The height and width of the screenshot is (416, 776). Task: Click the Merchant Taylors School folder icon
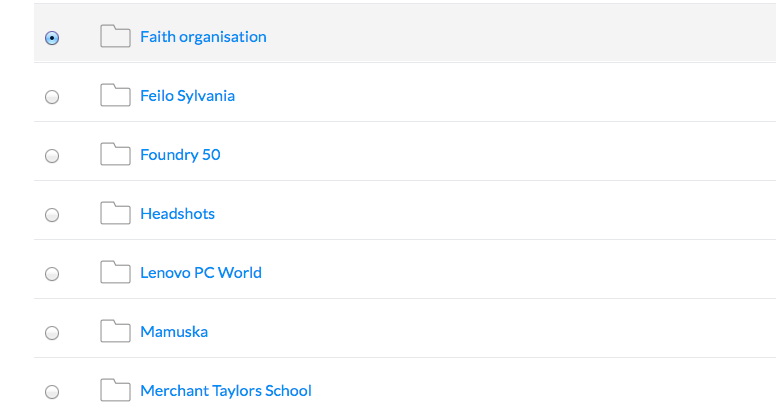[x=115, y=390]
